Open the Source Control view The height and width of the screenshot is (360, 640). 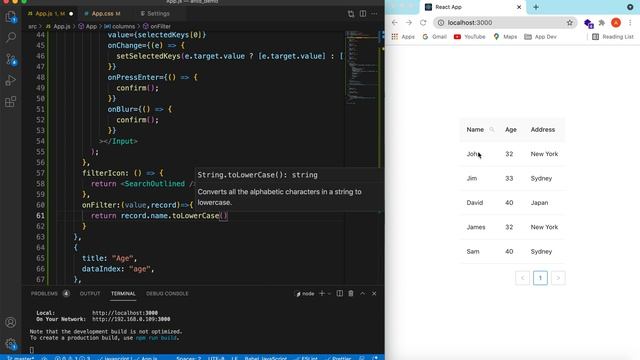pyautogui.click(x=11, y=60)
